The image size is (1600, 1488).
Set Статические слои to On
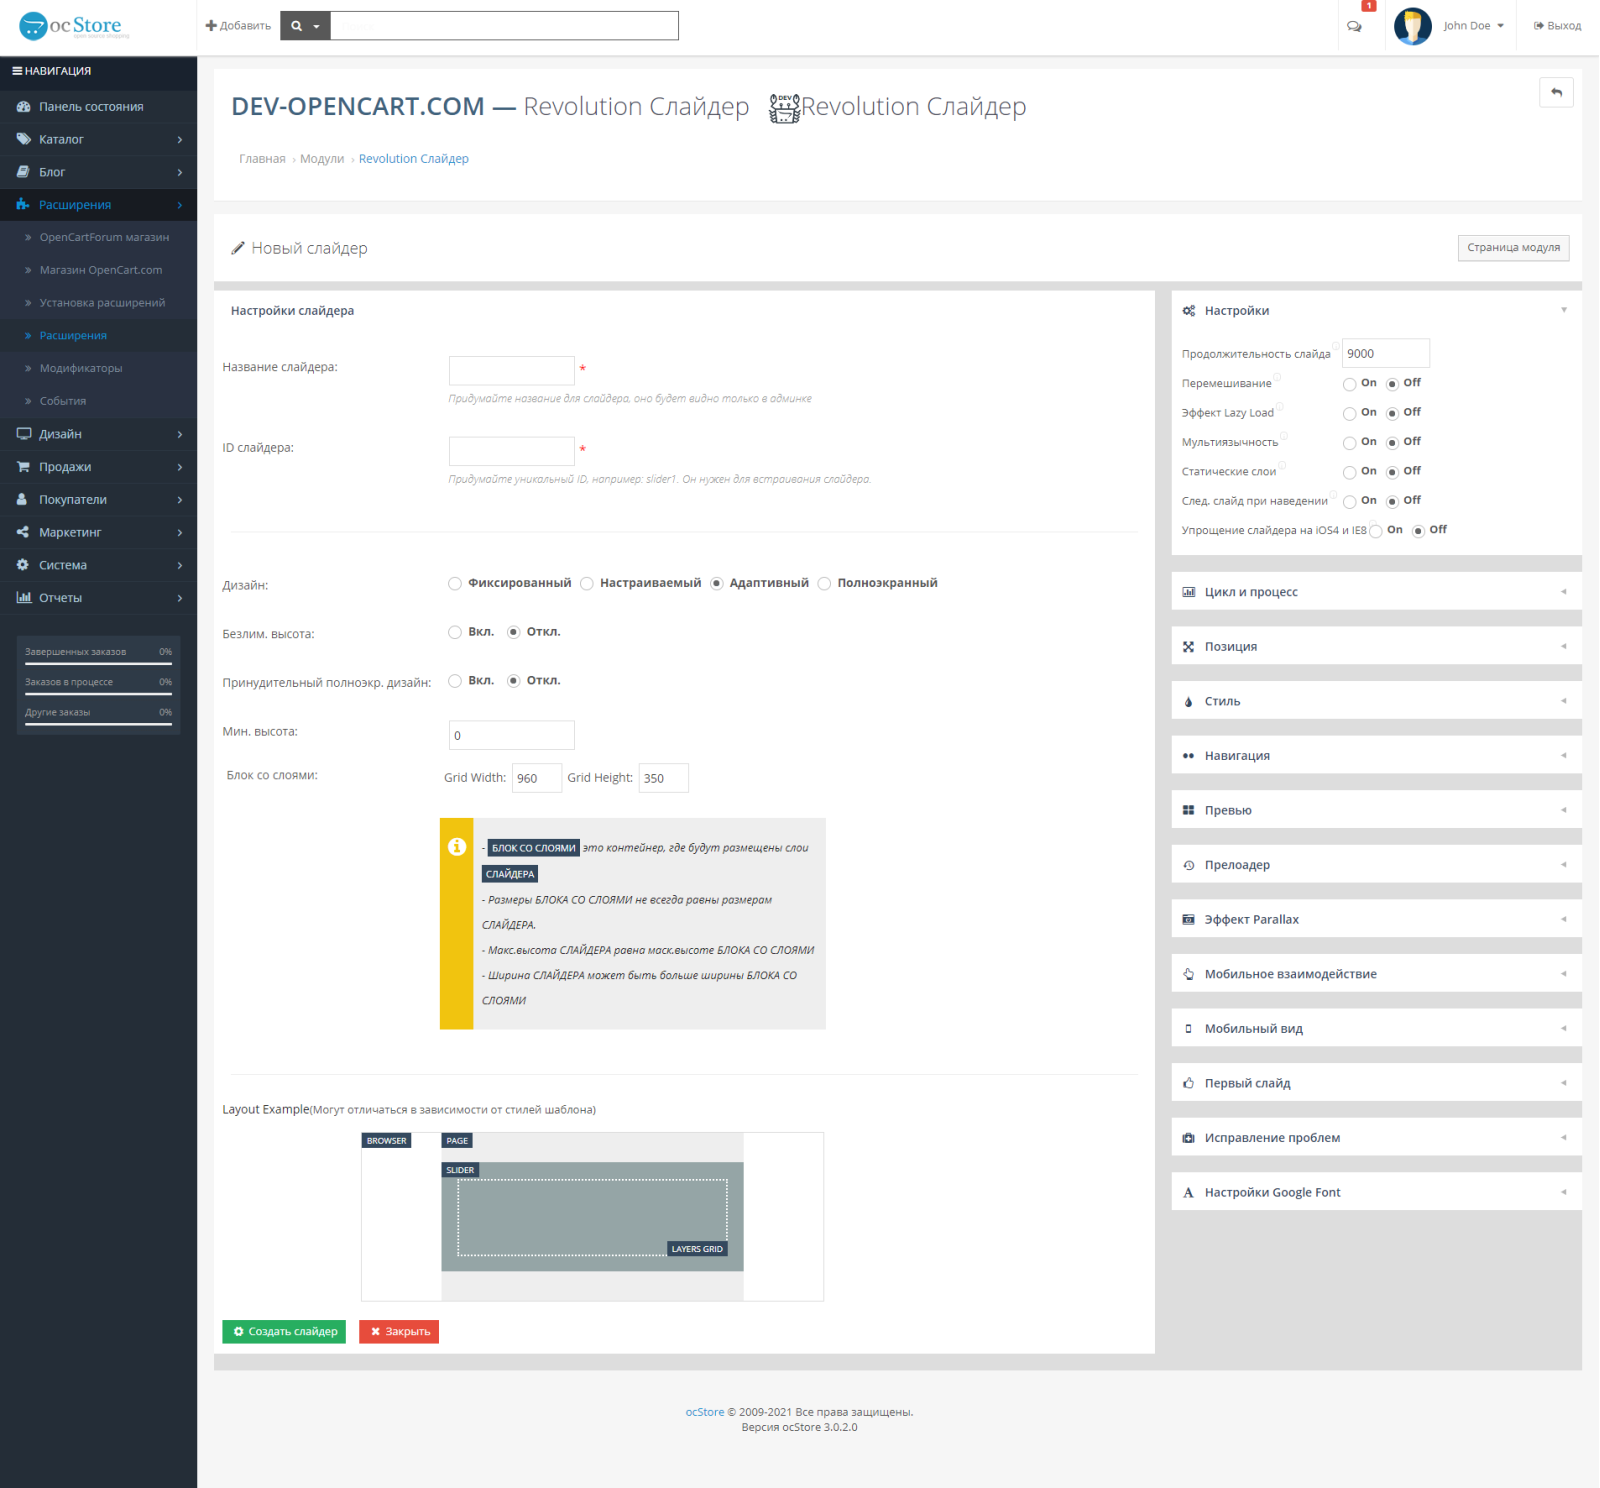coord(1349,472)
